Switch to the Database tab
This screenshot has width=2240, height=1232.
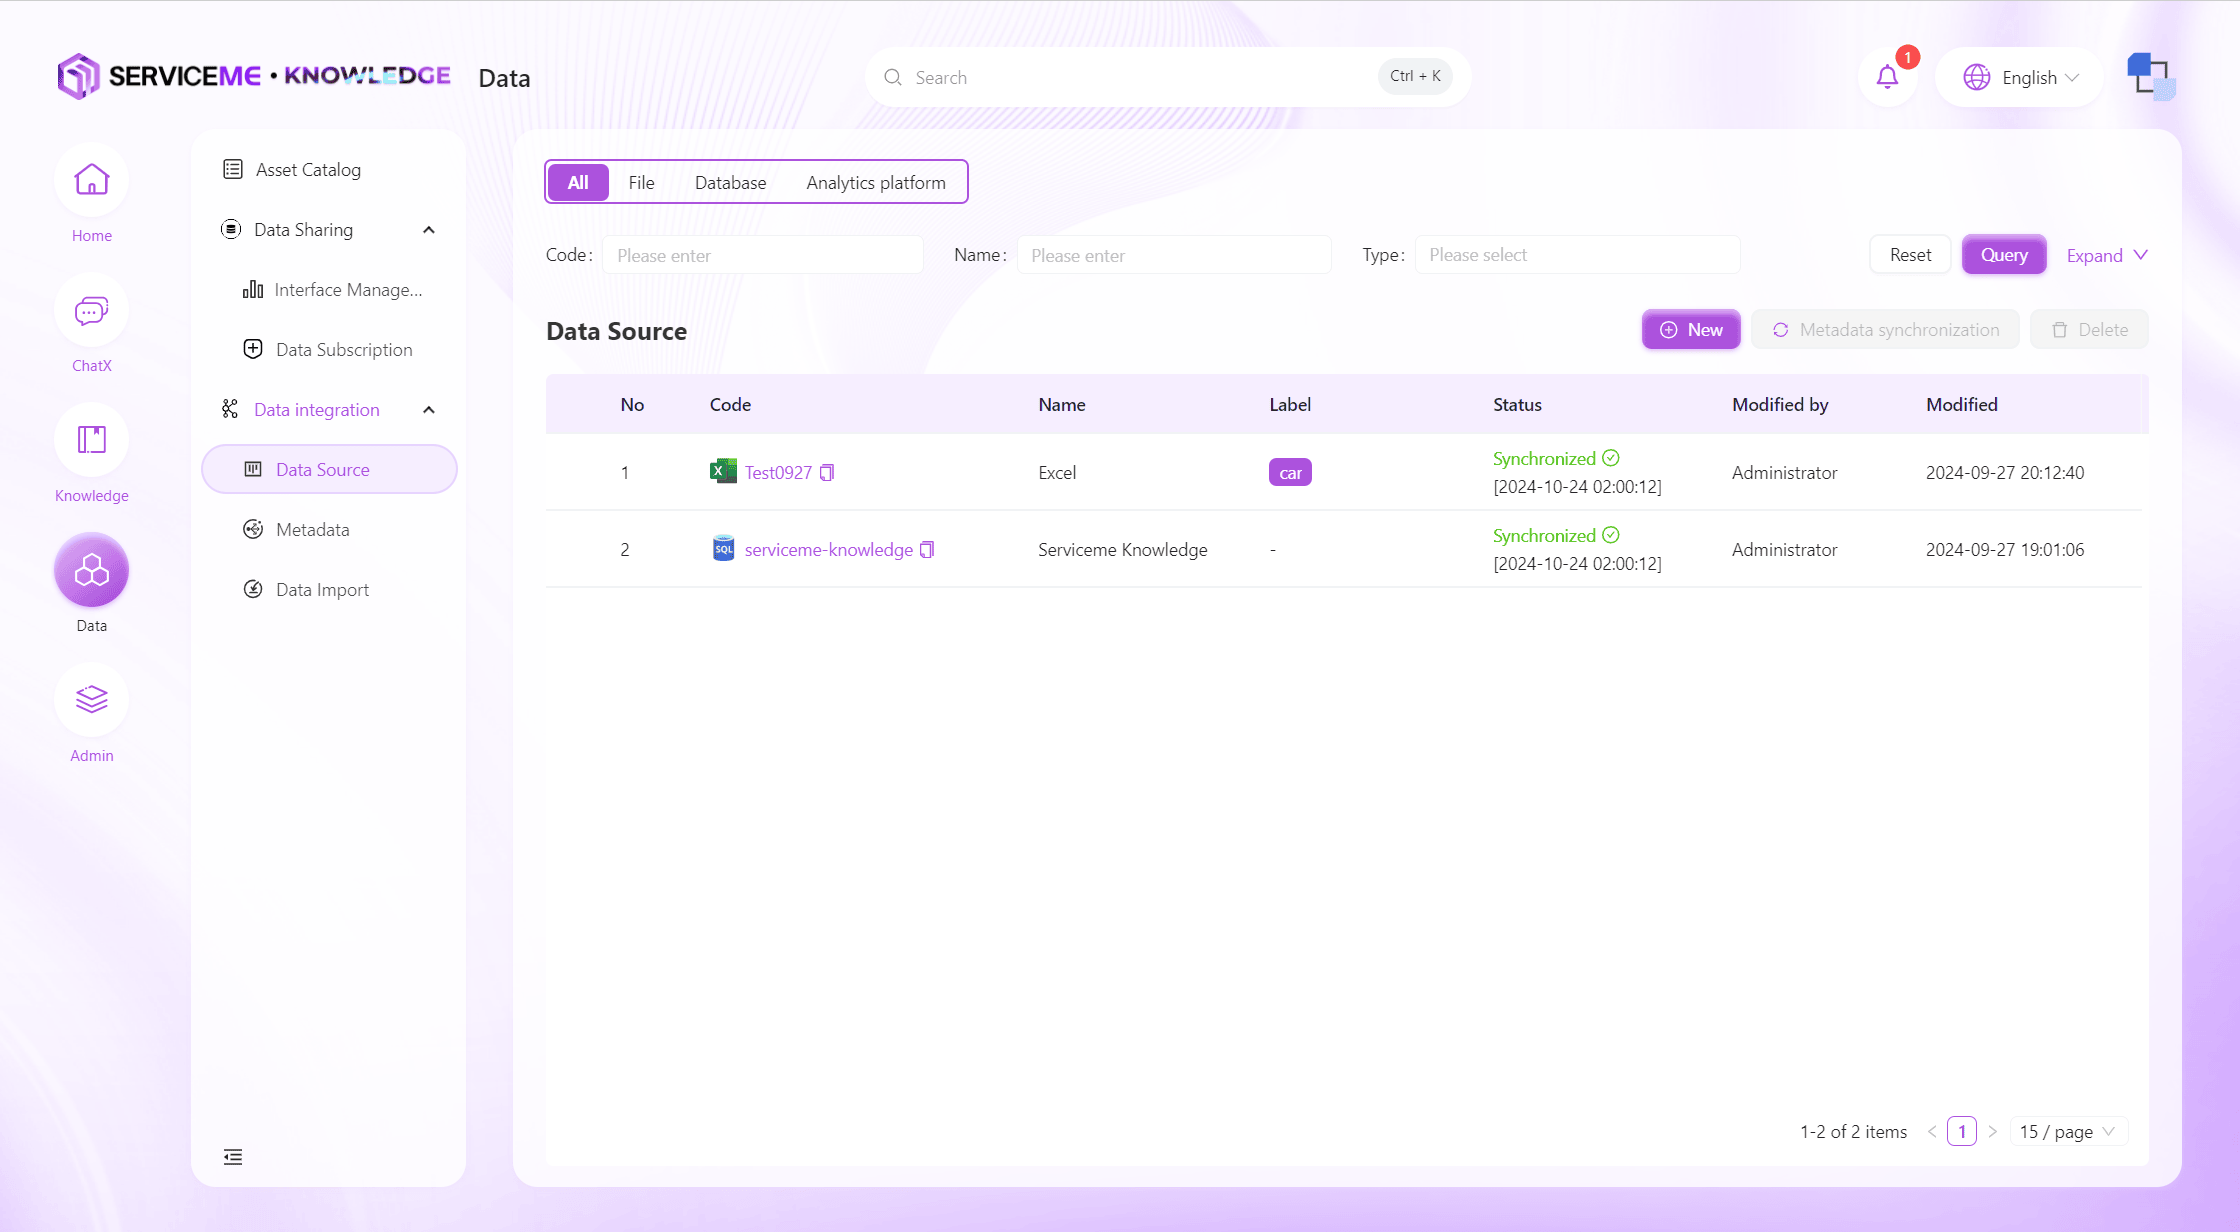[730, 183]
